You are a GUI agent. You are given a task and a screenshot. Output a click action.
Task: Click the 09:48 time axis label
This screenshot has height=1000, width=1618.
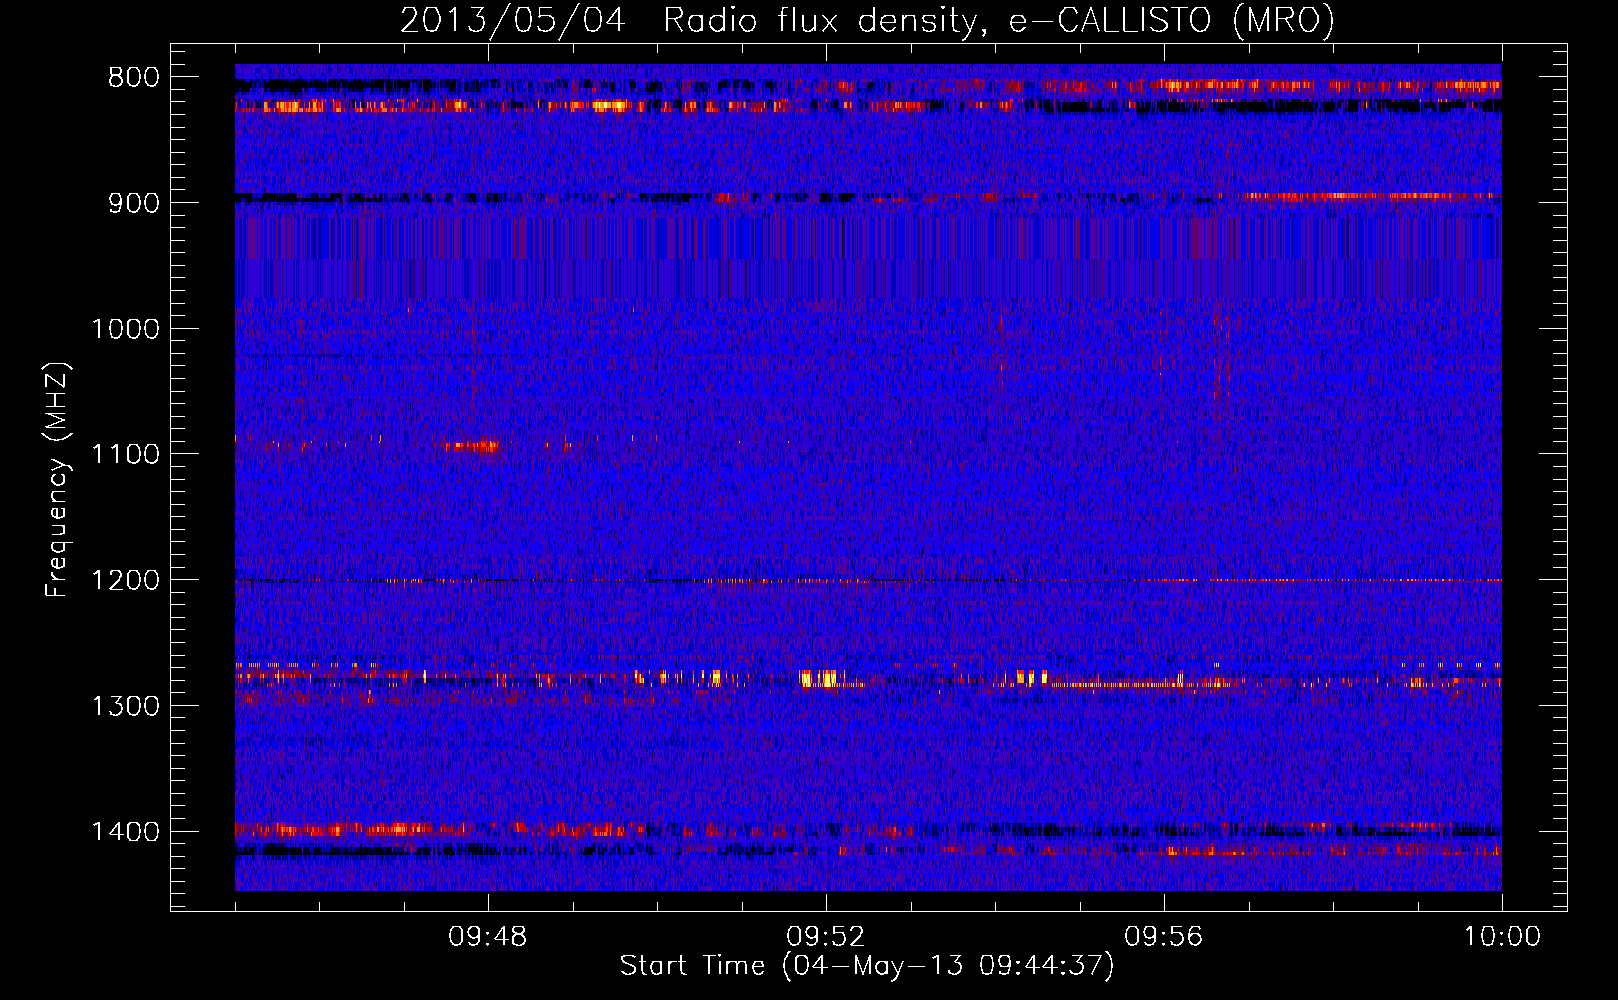[x=488, y=937]
